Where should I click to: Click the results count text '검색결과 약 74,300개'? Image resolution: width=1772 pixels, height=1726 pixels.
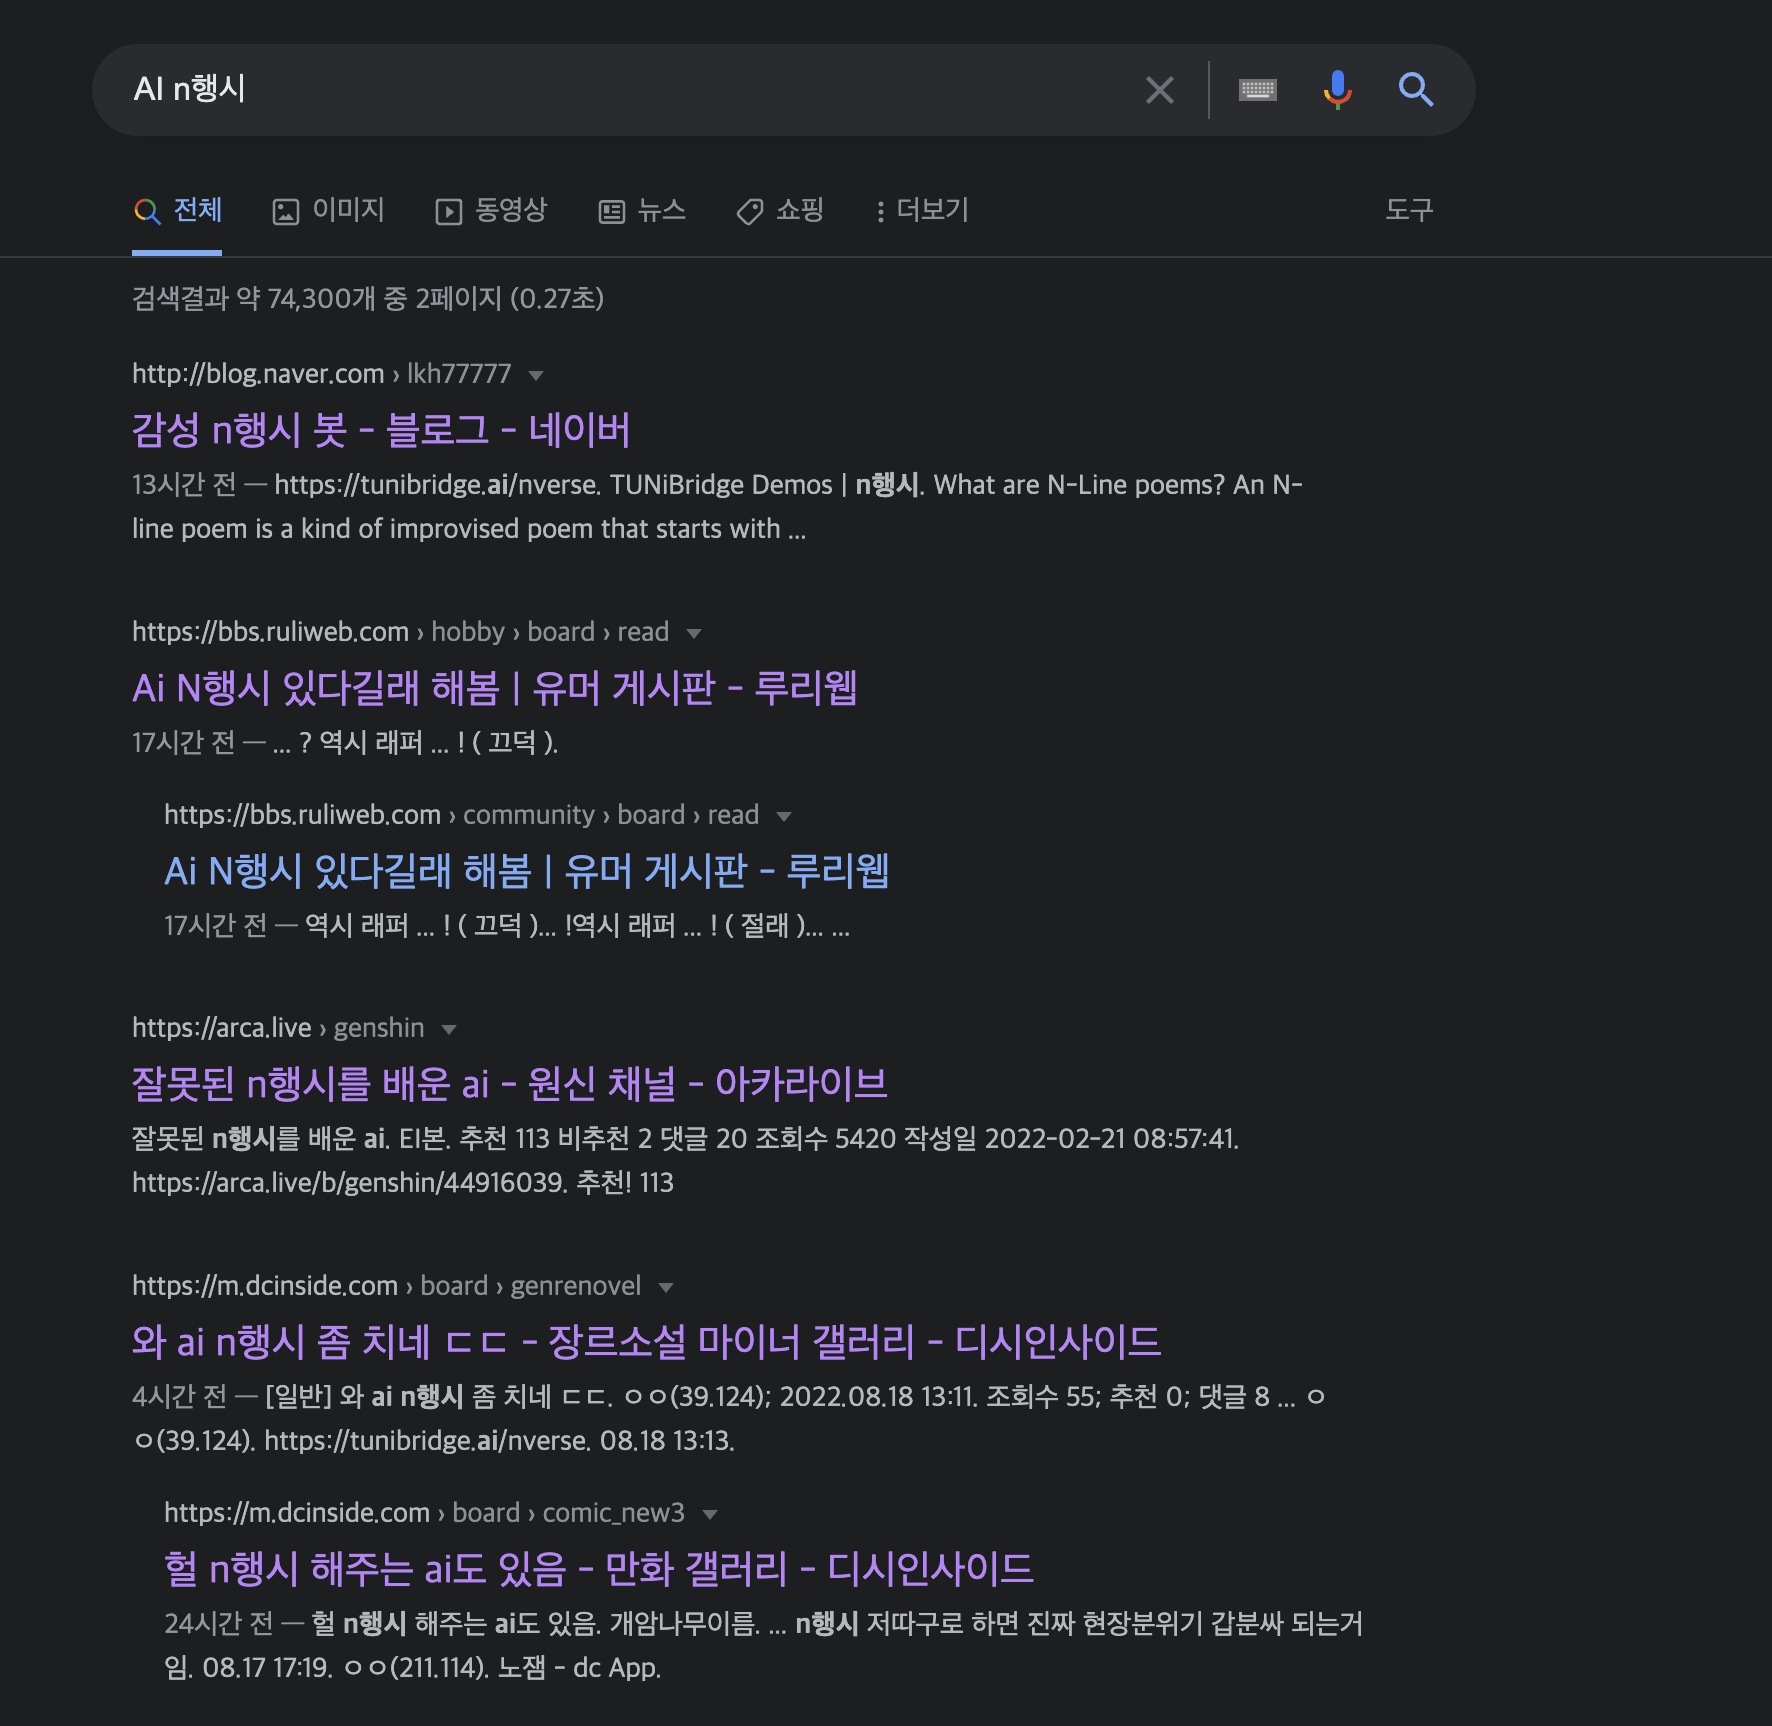pos(254,298)
